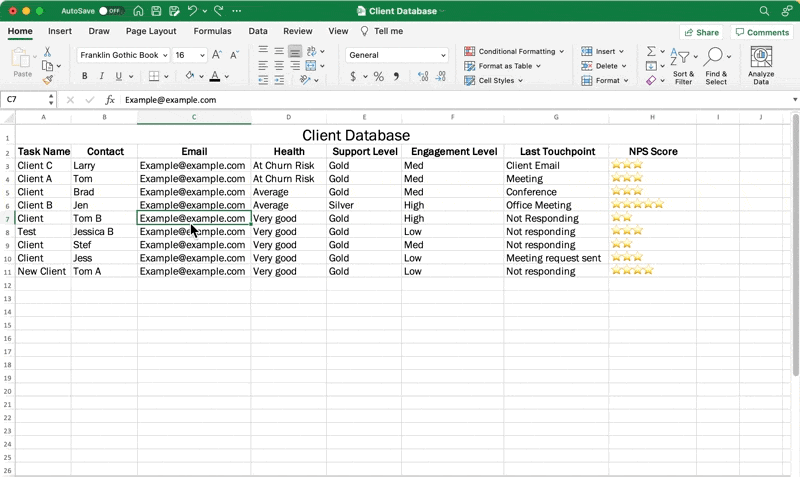Image resolution: width=800 pixels, height=477 pixels.
Task: Click the Format Painter brush icon
Action: point(47,80)
